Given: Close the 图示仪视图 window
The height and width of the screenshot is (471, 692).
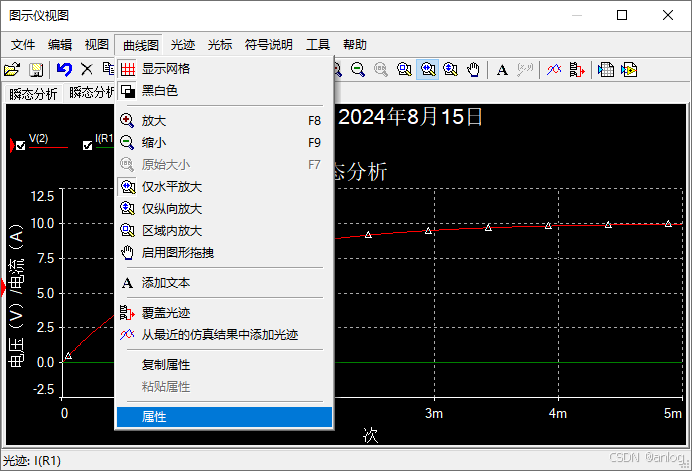Looking at the screenshot, I should click(x=668, y=15).
